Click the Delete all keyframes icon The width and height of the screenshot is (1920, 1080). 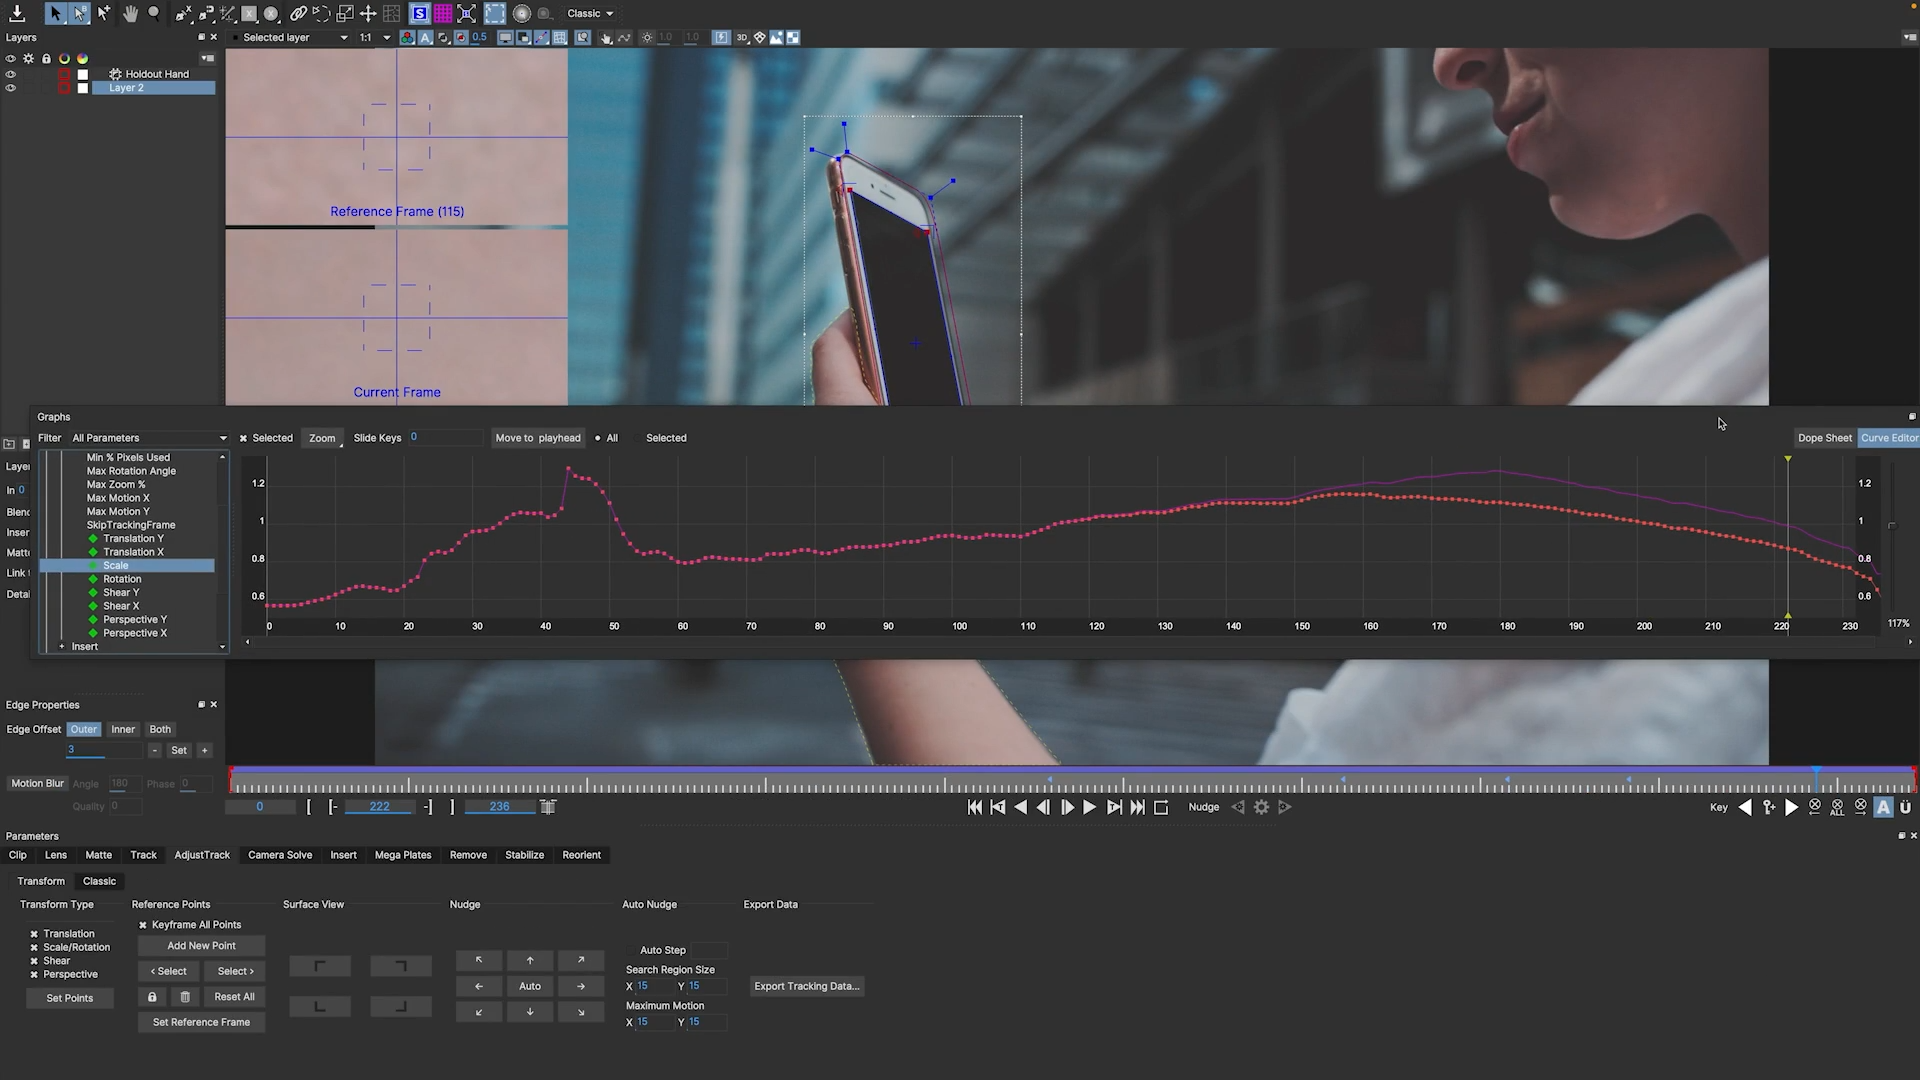click(1837, 807)
